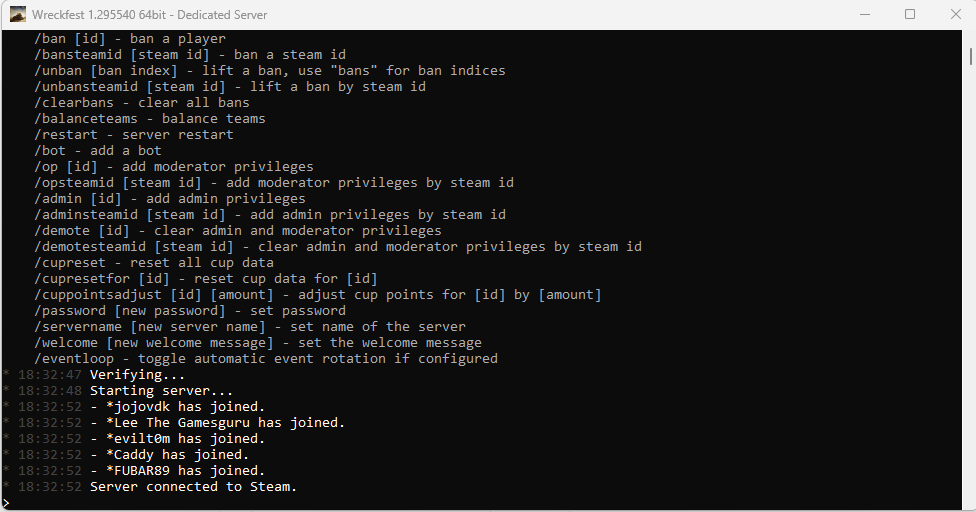976x512 pixels.
Task: Click the command prompt input line
Action: pos(481,503)
